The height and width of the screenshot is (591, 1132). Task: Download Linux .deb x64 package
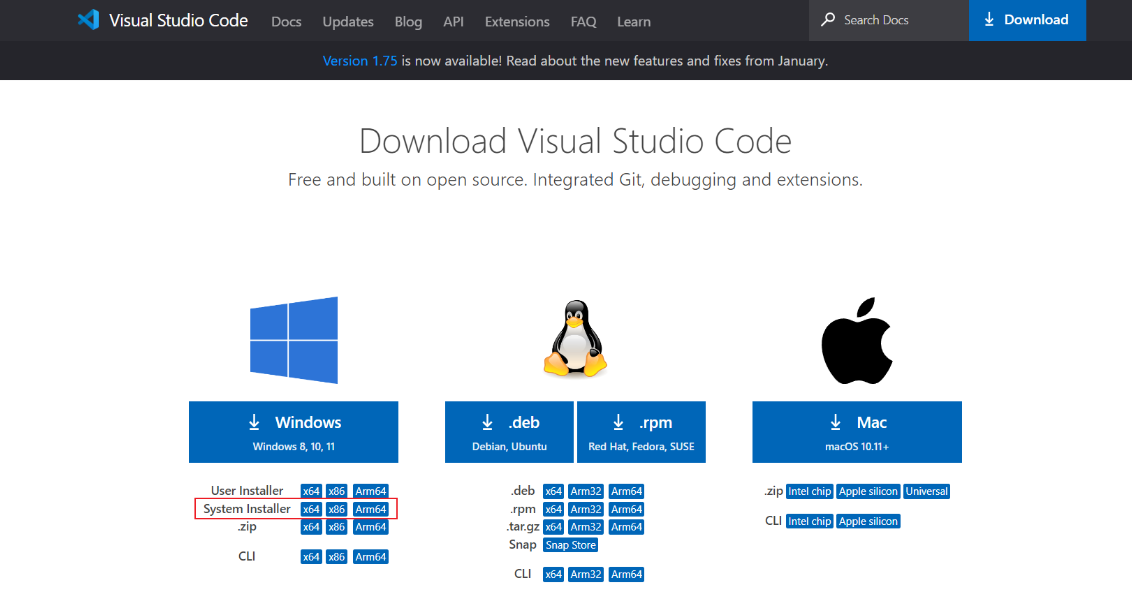click(553, 491)
